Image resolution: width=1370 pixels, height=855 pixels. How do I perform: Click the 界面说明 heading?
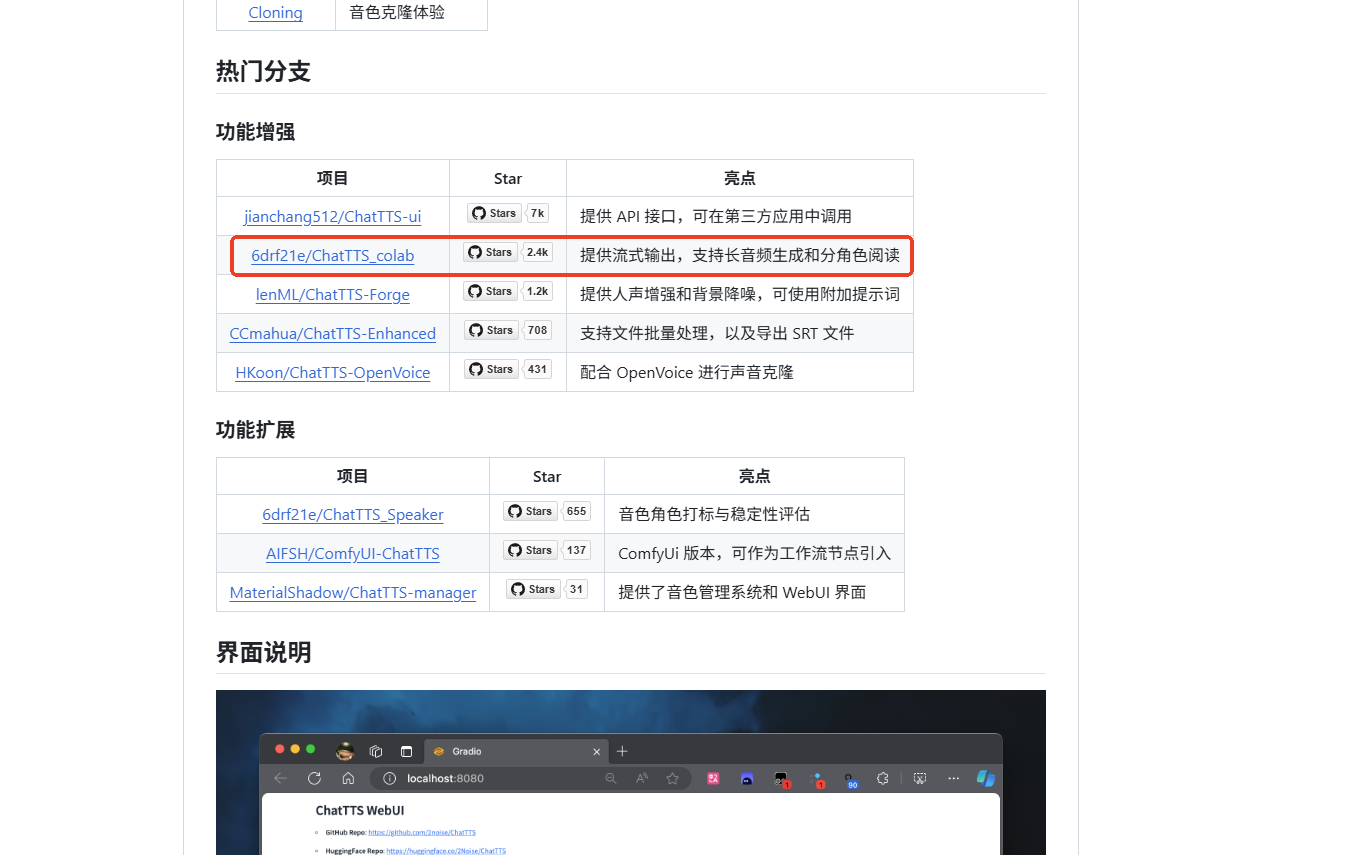[x=263, y=653]
